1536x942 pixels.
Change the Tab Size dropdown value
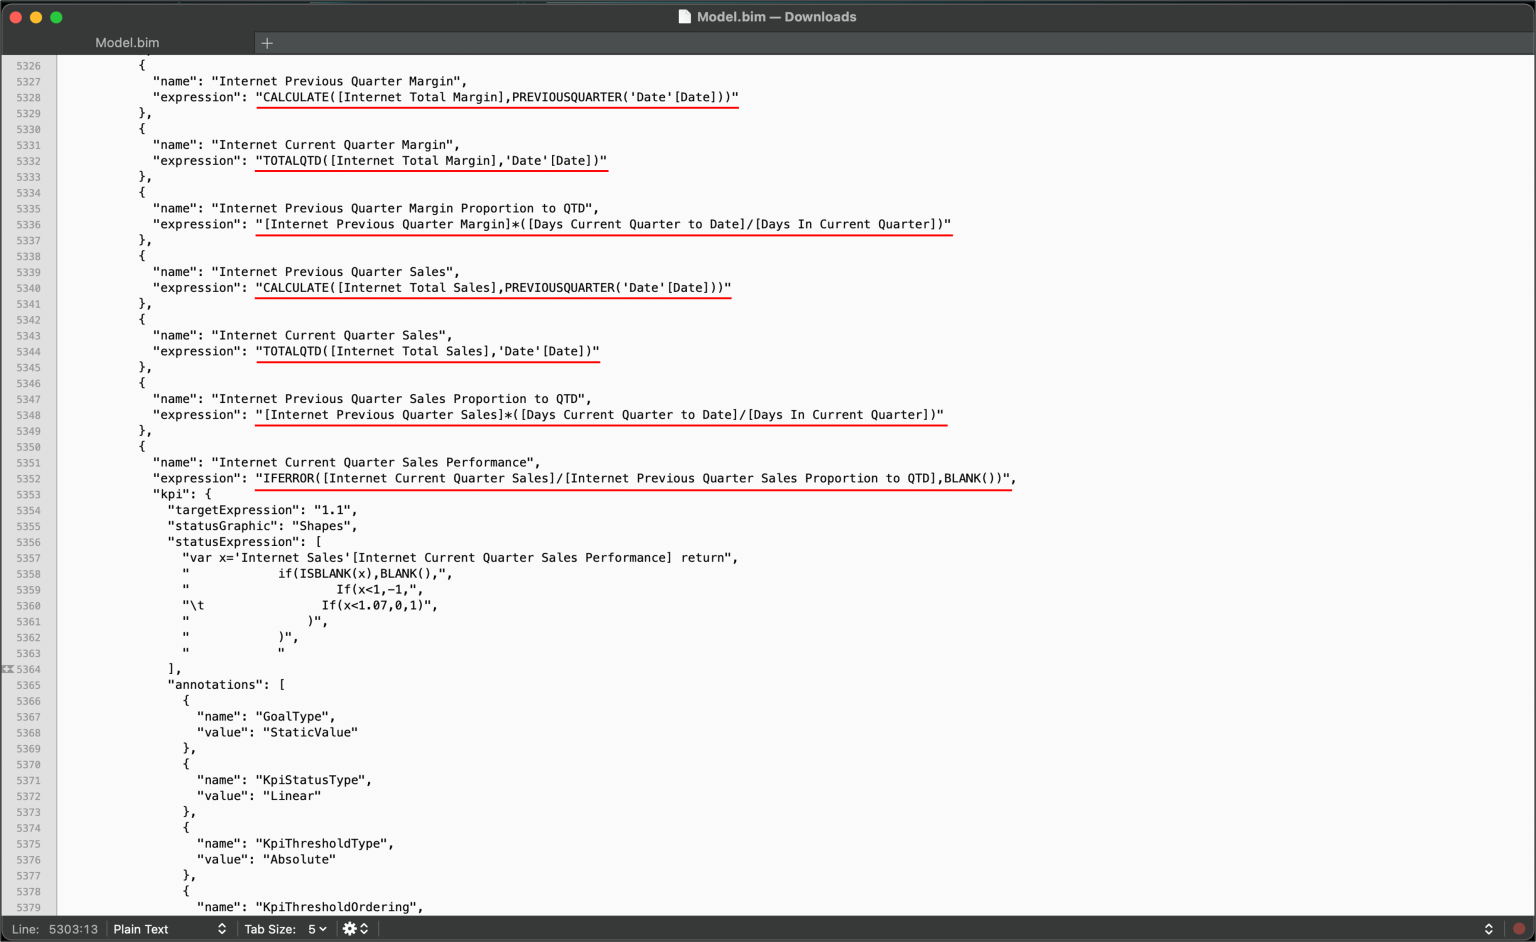click(316, 929)
